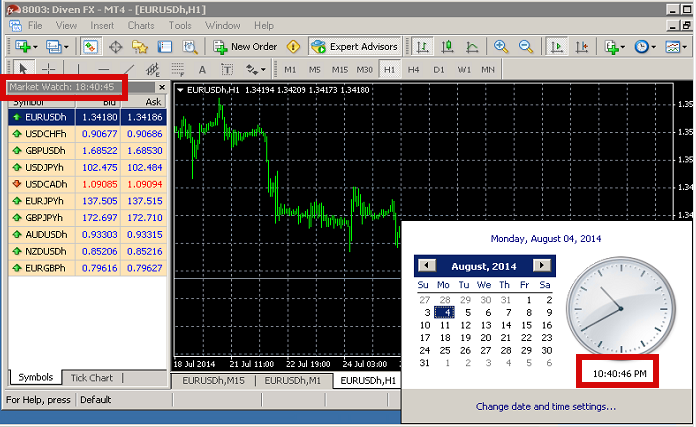Click the New Order button
The width and height of the screenshot is (696, 427).
245,47
